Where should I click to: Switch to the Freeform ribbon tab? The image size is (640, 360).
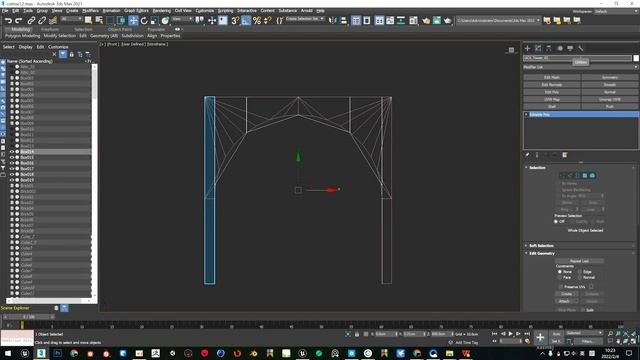point(50,29)
